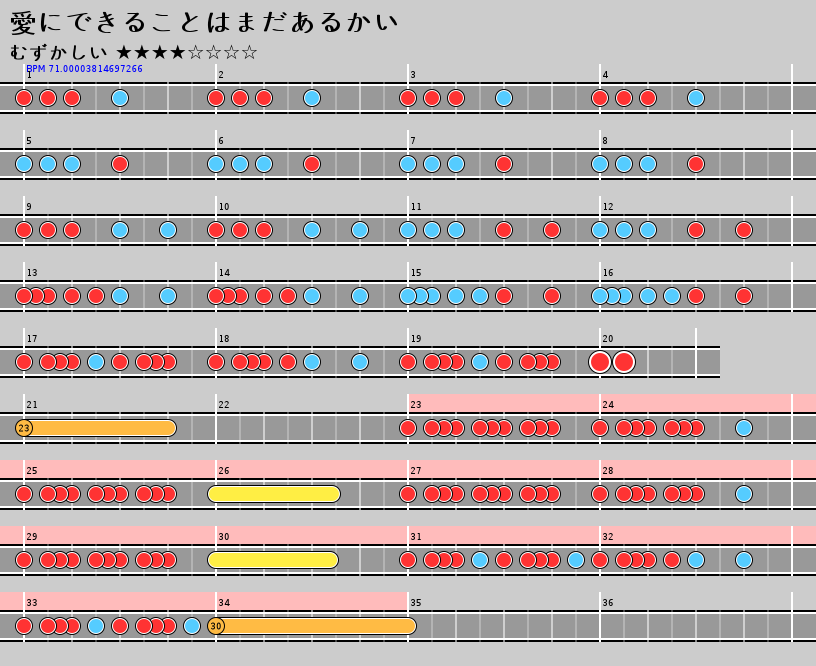This screenshot has width=816, height=666.
Task: Select the measure number 13 marker
Action: pos(32,273)
